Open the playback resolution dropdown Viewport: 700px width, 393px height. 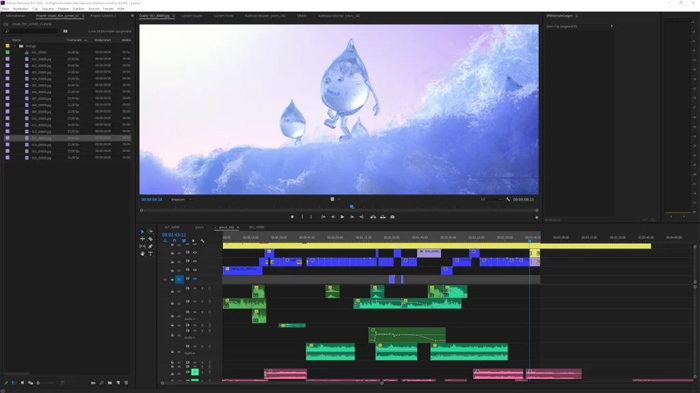[x=491, y=200]
